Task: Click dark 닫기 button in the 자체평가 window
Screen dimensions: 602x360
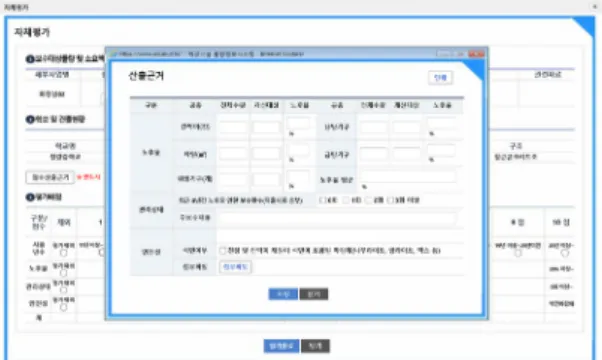Action: [315, 346]
